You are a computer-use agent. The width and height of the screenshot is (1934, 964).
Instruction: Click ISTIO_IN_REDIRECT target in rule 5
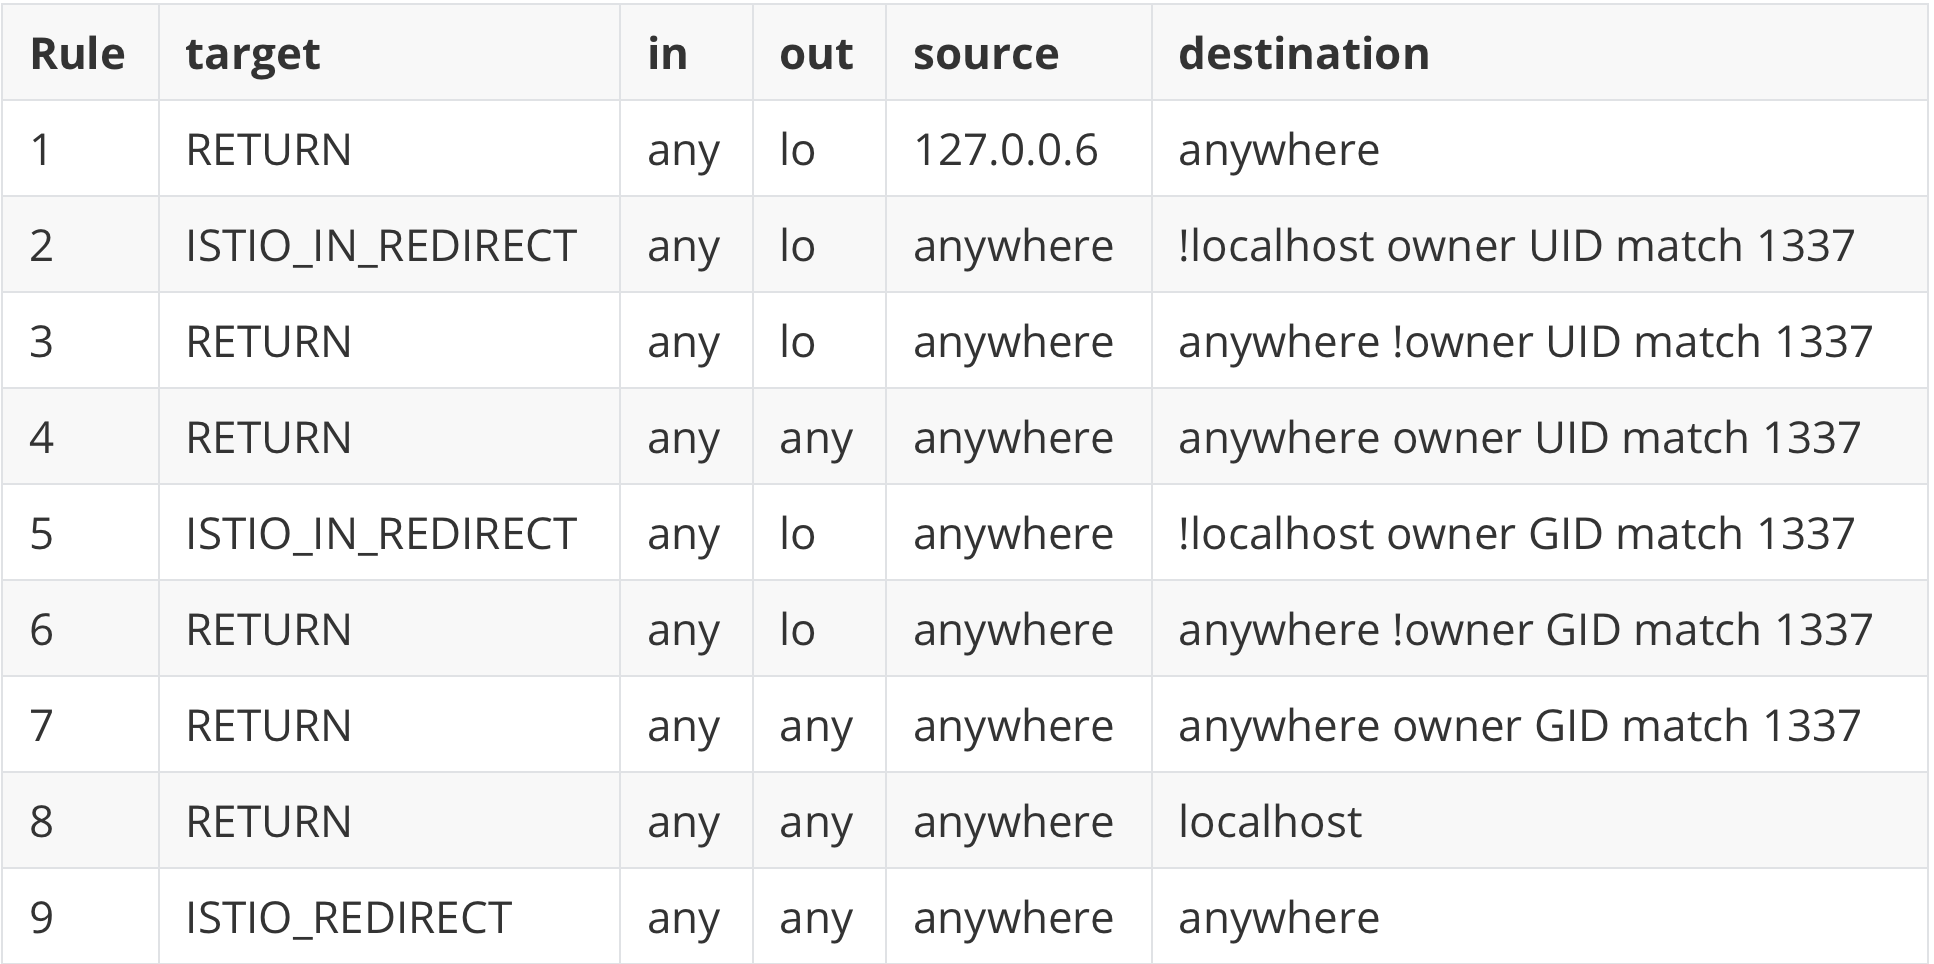tap(381, 534)
